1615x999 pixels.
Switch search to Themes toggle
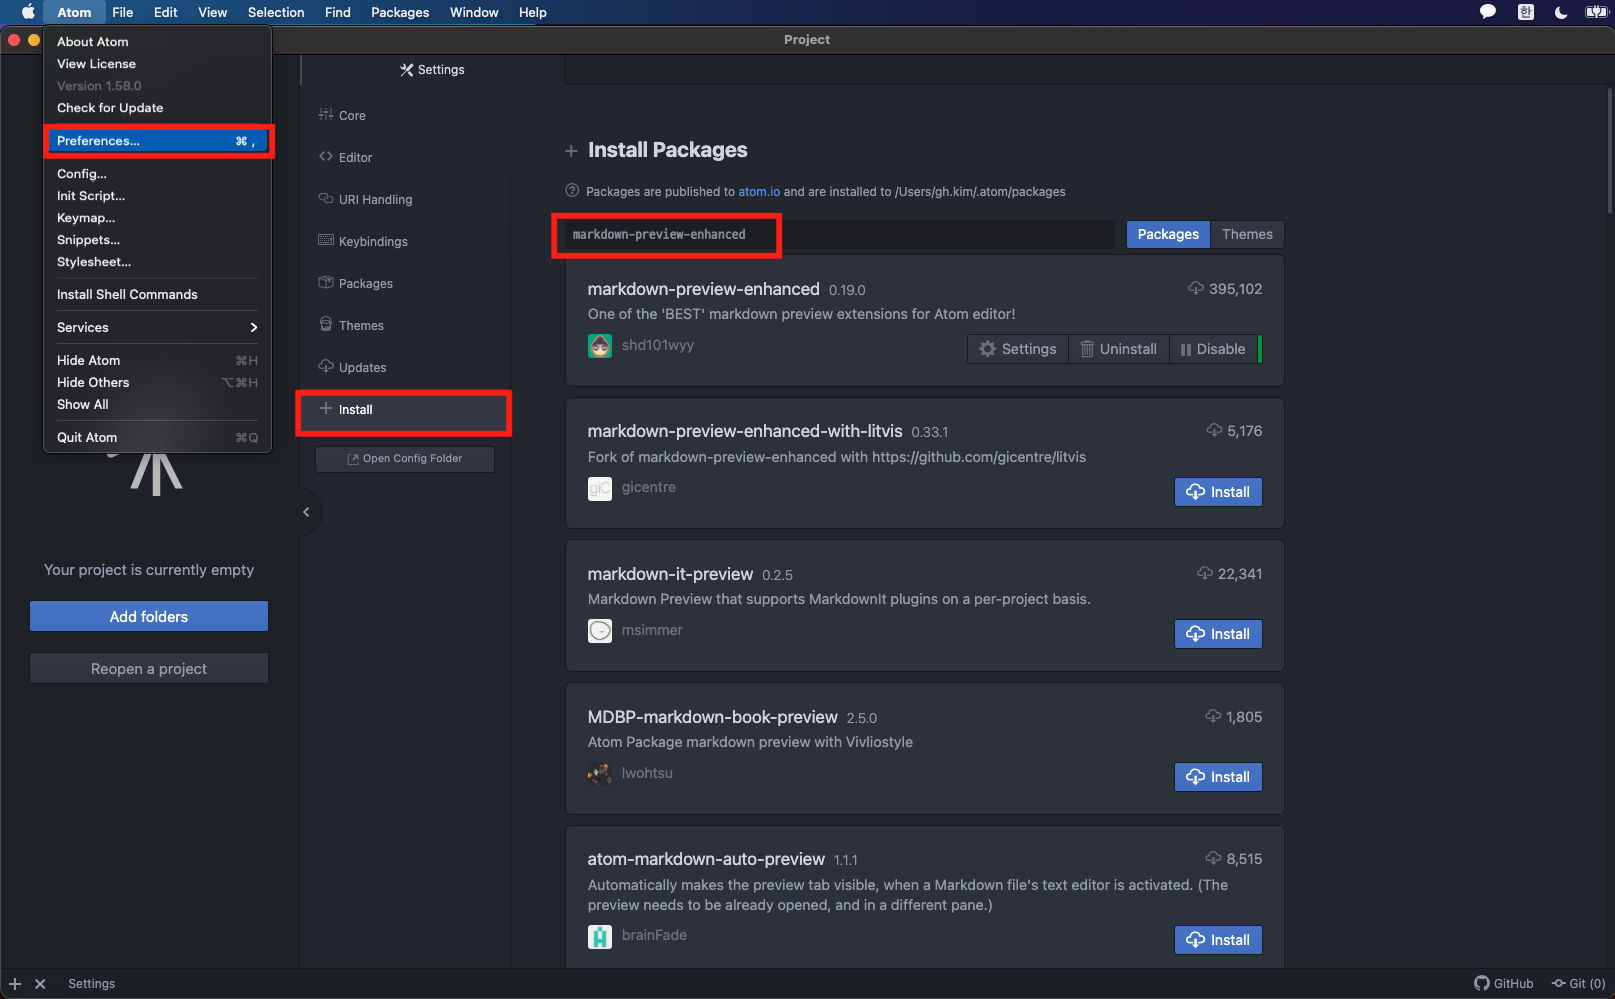[x=1247, y=234]
